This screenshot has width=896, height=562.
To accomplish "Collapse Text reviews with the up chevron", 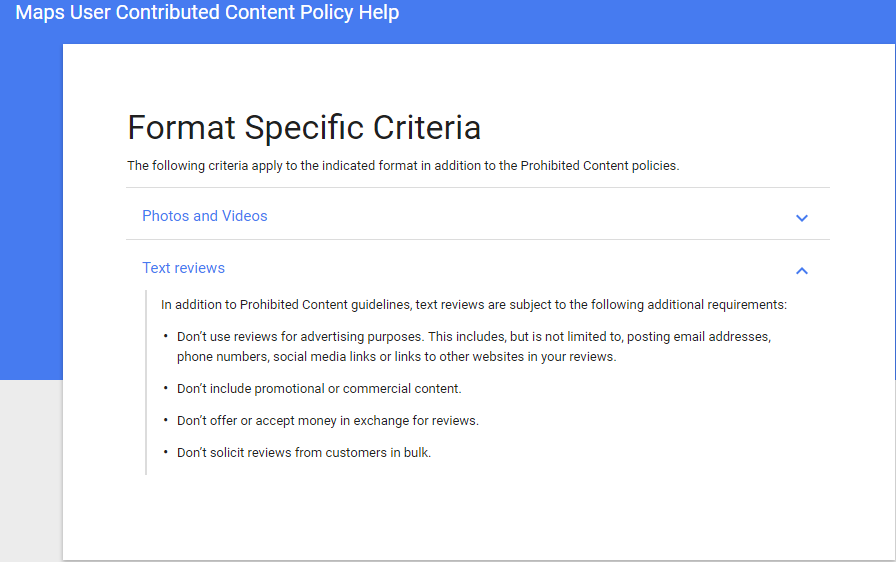I will click(802, 271).
